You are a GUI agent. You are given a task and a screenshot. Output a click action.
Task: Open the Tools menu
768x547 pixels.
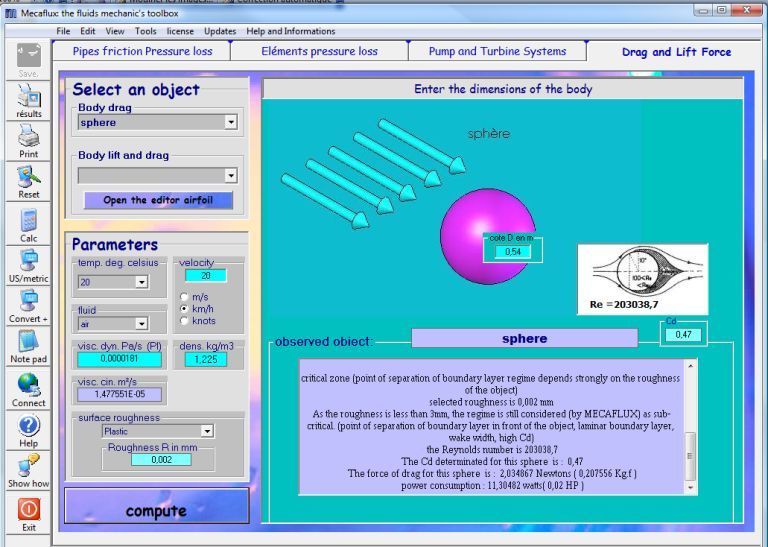tap(145, 31)
